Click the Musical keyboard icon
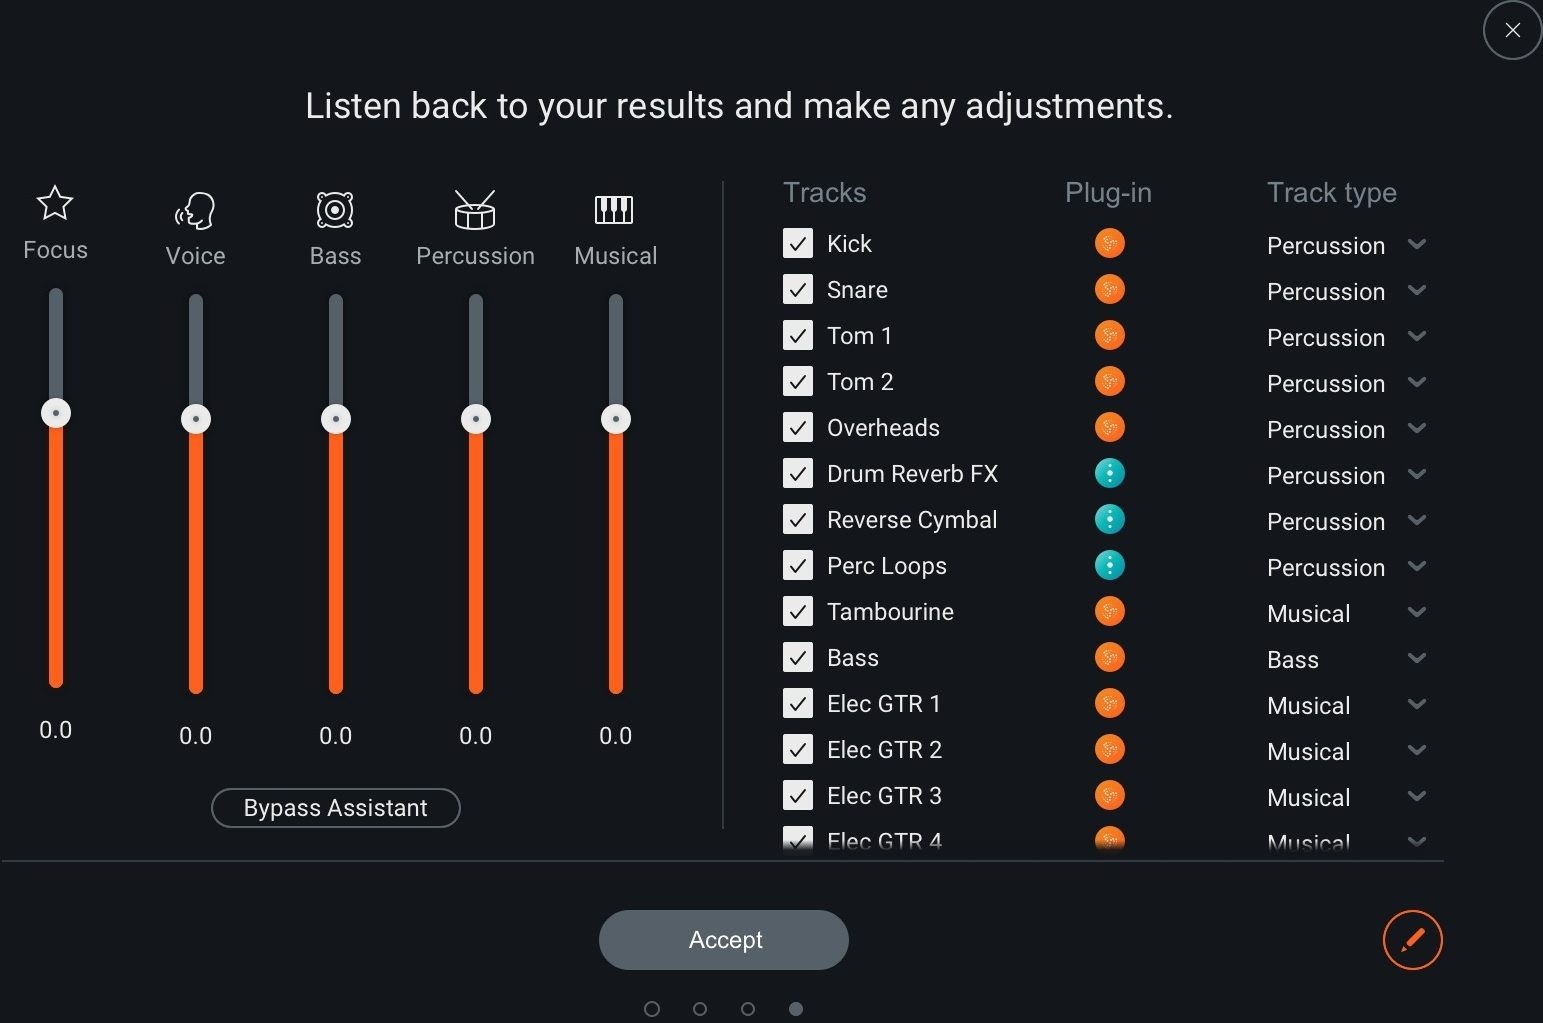1543x1023 pixels. click(614, 209)
